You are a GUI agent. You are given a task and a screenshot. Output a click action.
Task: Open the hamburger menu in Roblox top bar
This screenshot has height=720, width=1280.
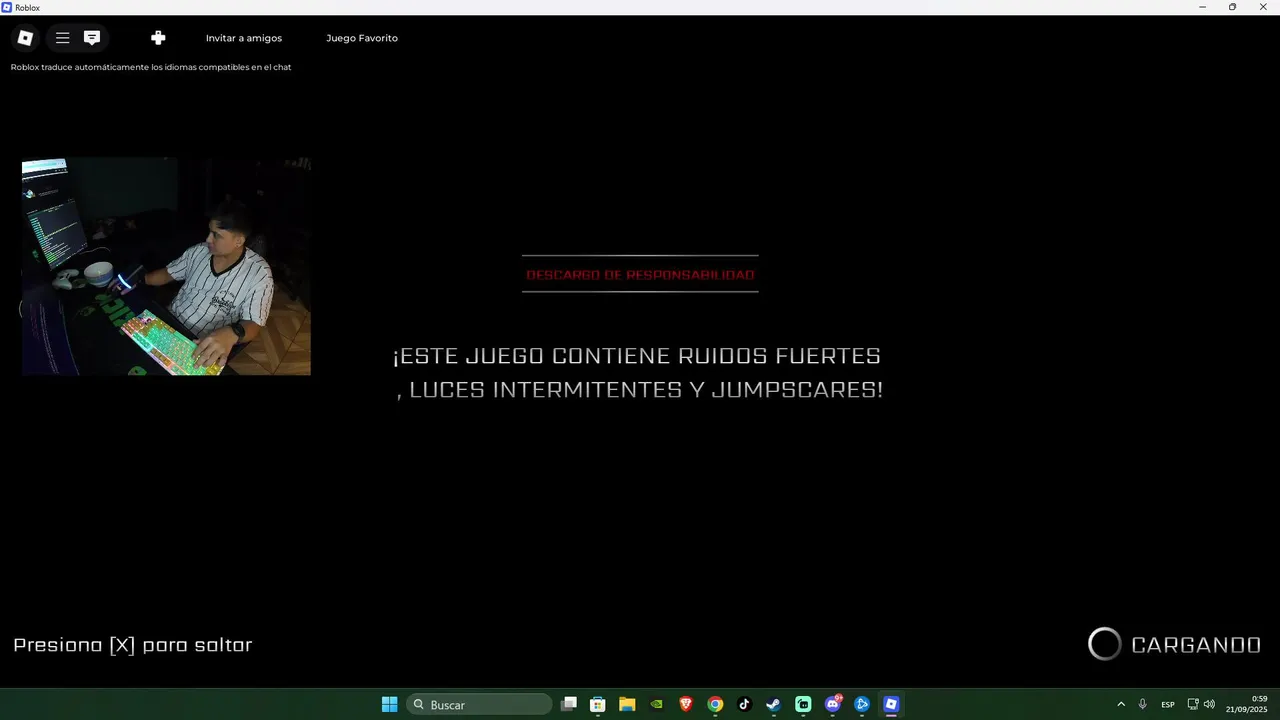[x=62, y=38]
